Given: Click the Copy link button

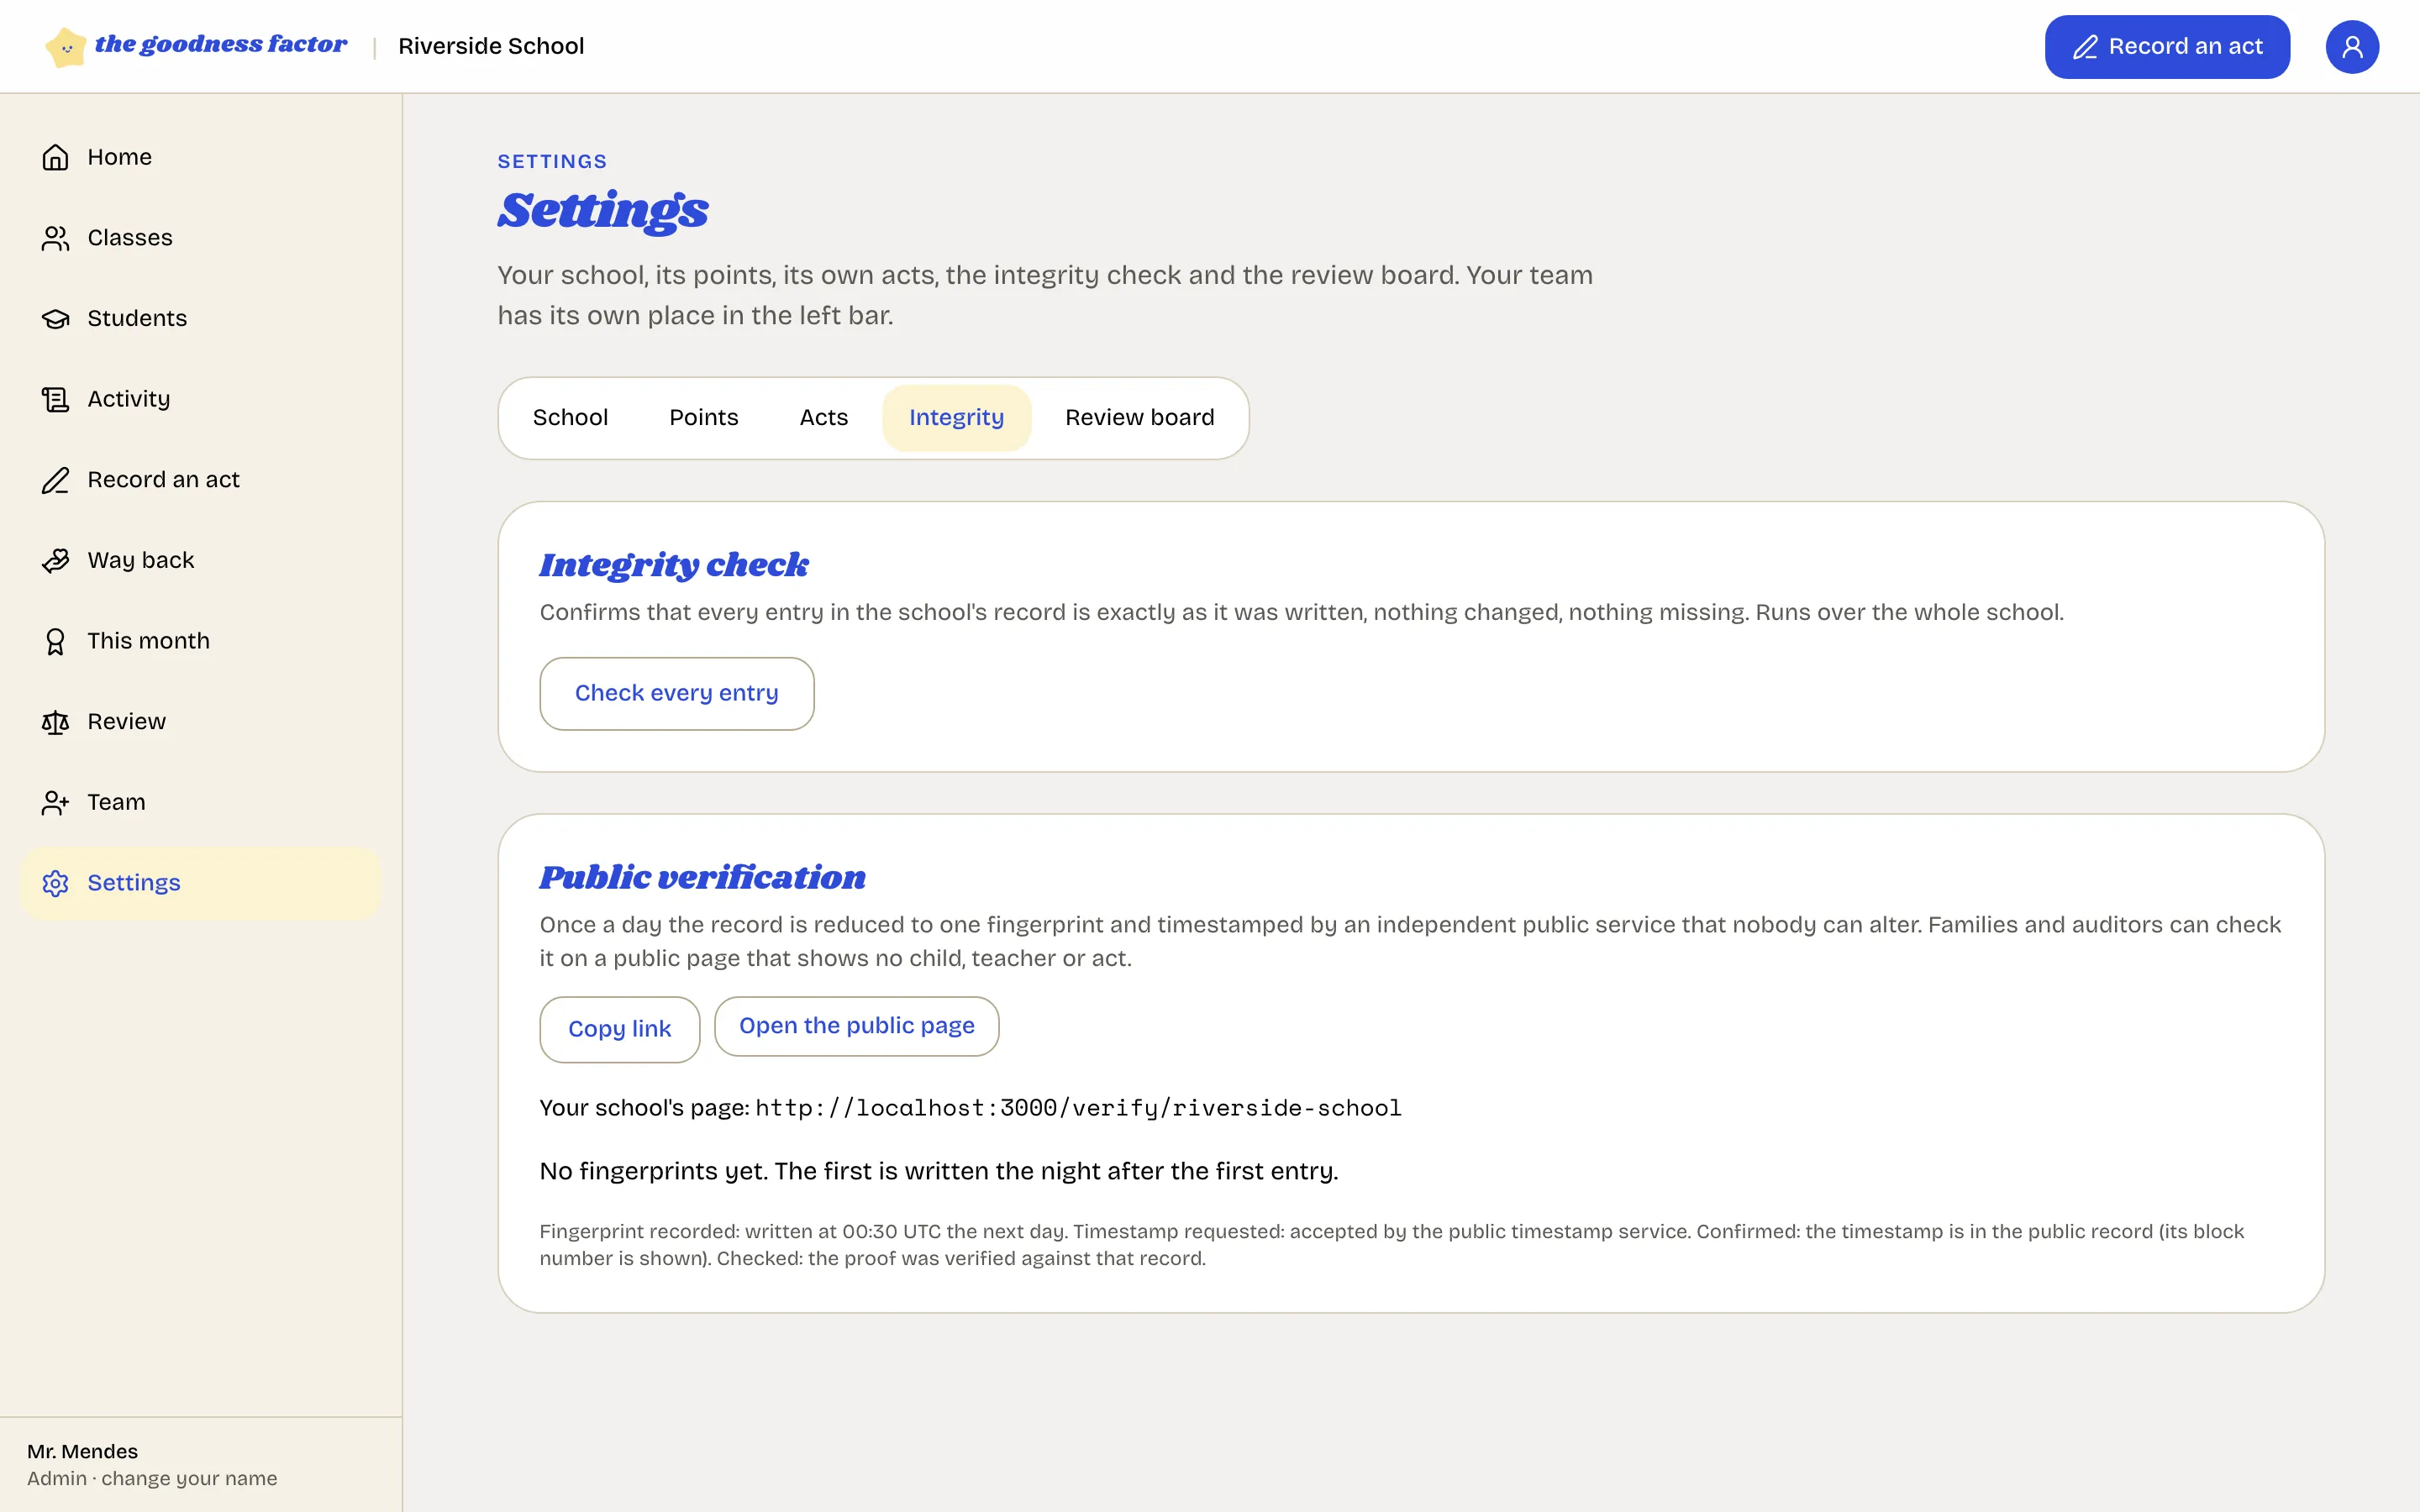Looking at the screenshot, I should point(620,1029).
